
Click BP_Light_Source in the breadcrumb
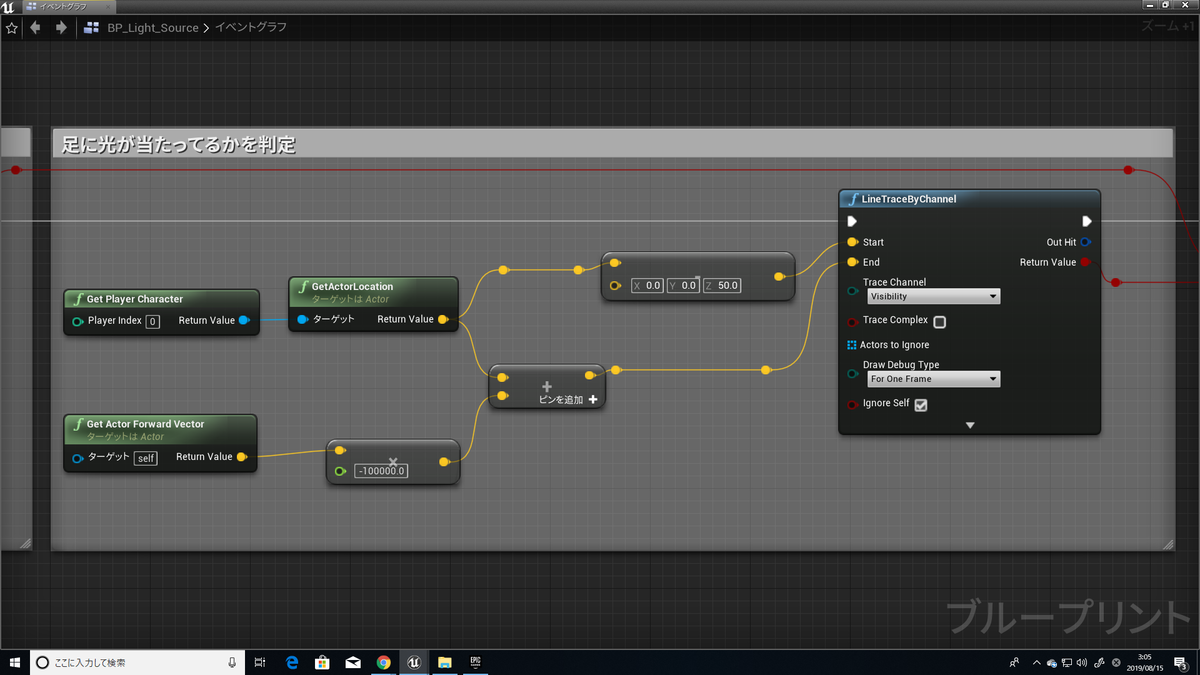(153, 28)
